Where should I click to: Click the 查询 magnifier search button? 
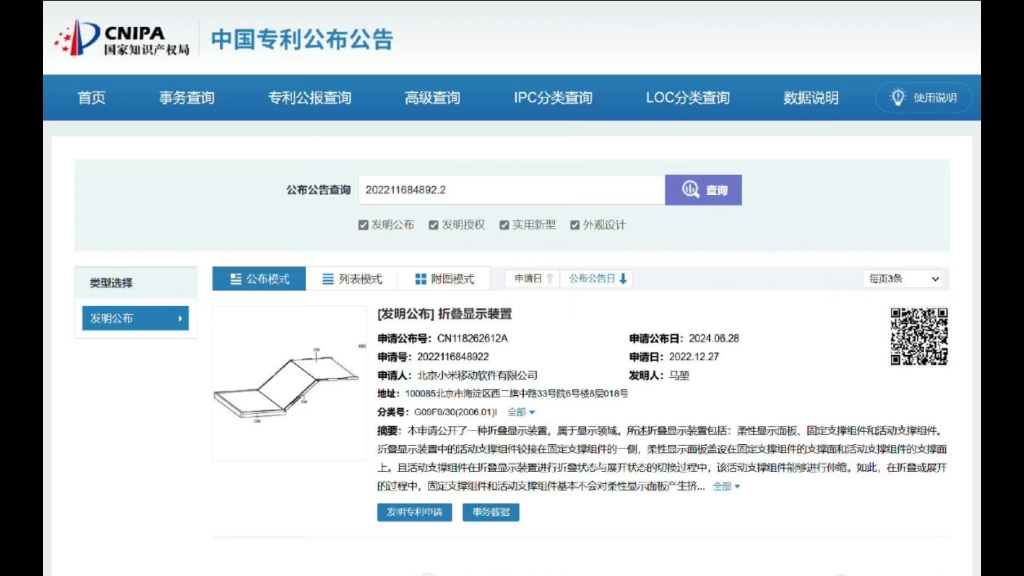703,189
